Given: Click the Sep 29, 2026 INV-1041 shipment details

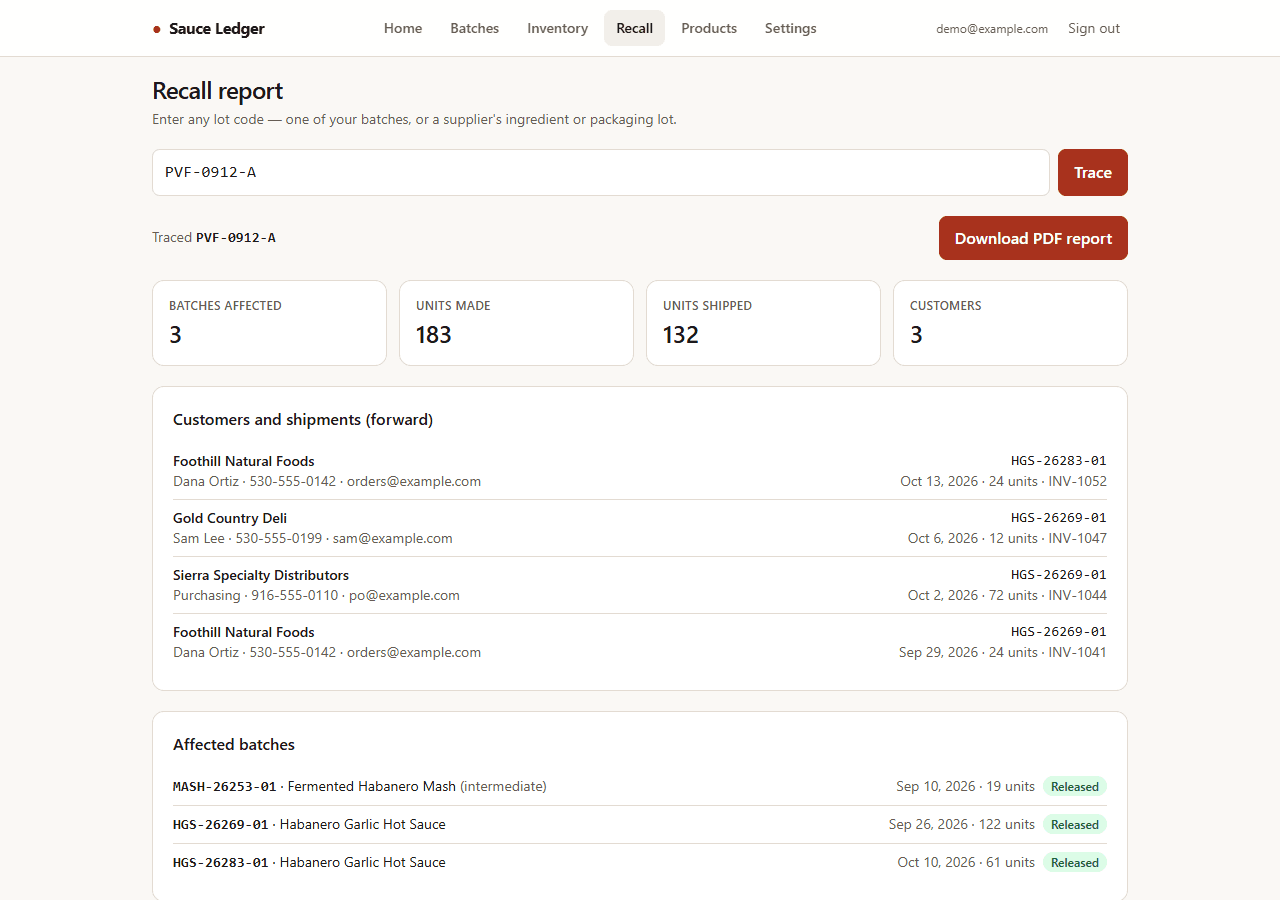Looking at the screenshot, I should [1003, 652].
